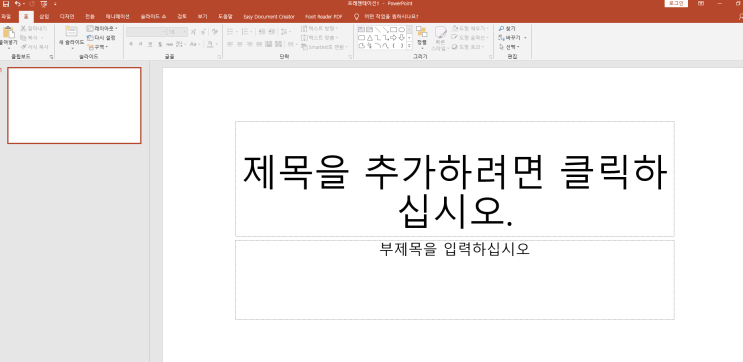The height and width of the screenshot is (362, 743).
Task: Open Select (선택) dropdown in editing group
Action: (x=509, y=47)
